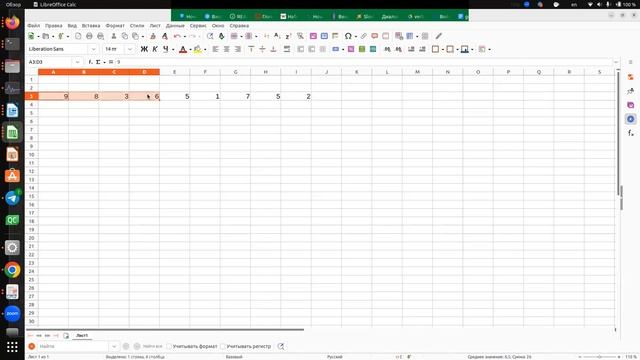Open Telegram from the dock

pyautogui.click(x=12, y=198)
